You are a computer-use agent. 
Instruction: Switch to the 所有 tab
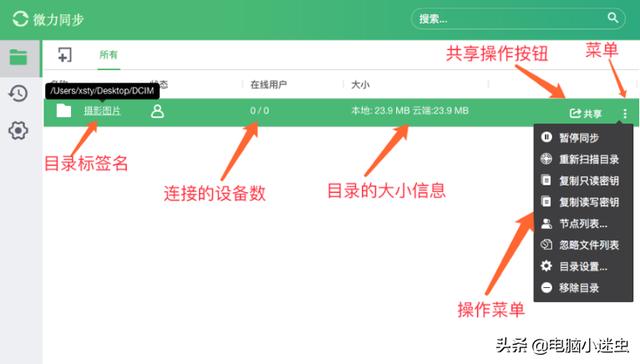(x=109, y=55)
